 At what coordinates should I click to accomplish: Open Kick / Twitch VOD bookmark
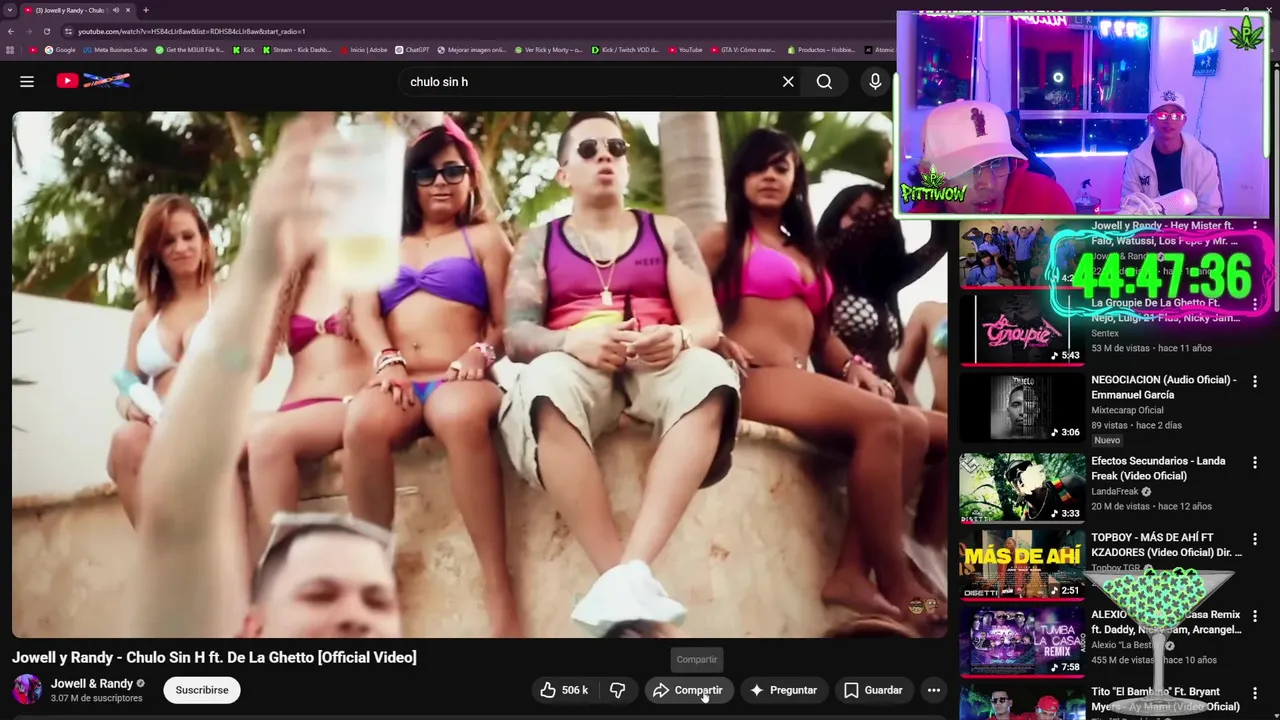(x=625, y=50)
